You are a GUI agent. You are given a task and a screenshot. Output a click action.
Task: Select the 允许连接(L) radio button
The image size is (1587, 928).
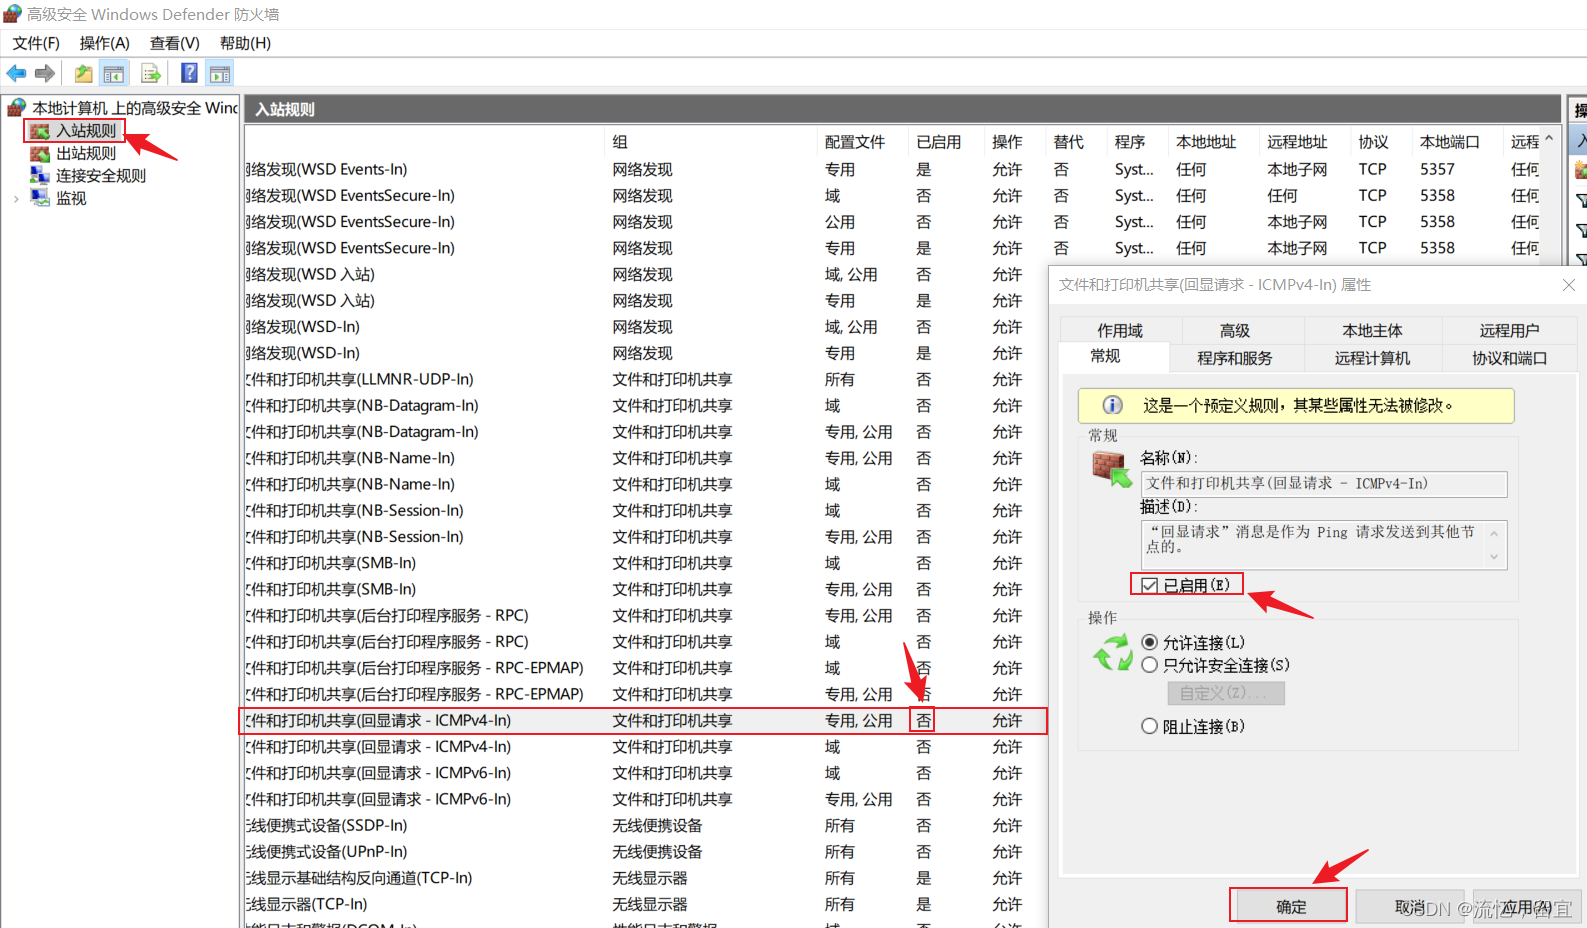click(x=1149, y=642)
